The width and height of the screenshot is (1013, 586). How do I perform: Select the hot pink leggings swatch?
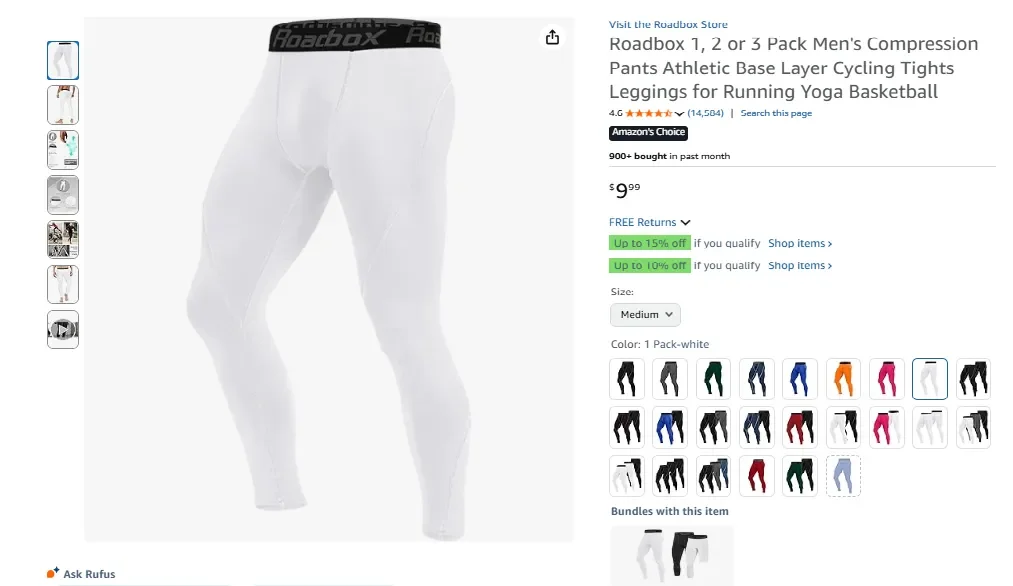[x=886, y=379]
